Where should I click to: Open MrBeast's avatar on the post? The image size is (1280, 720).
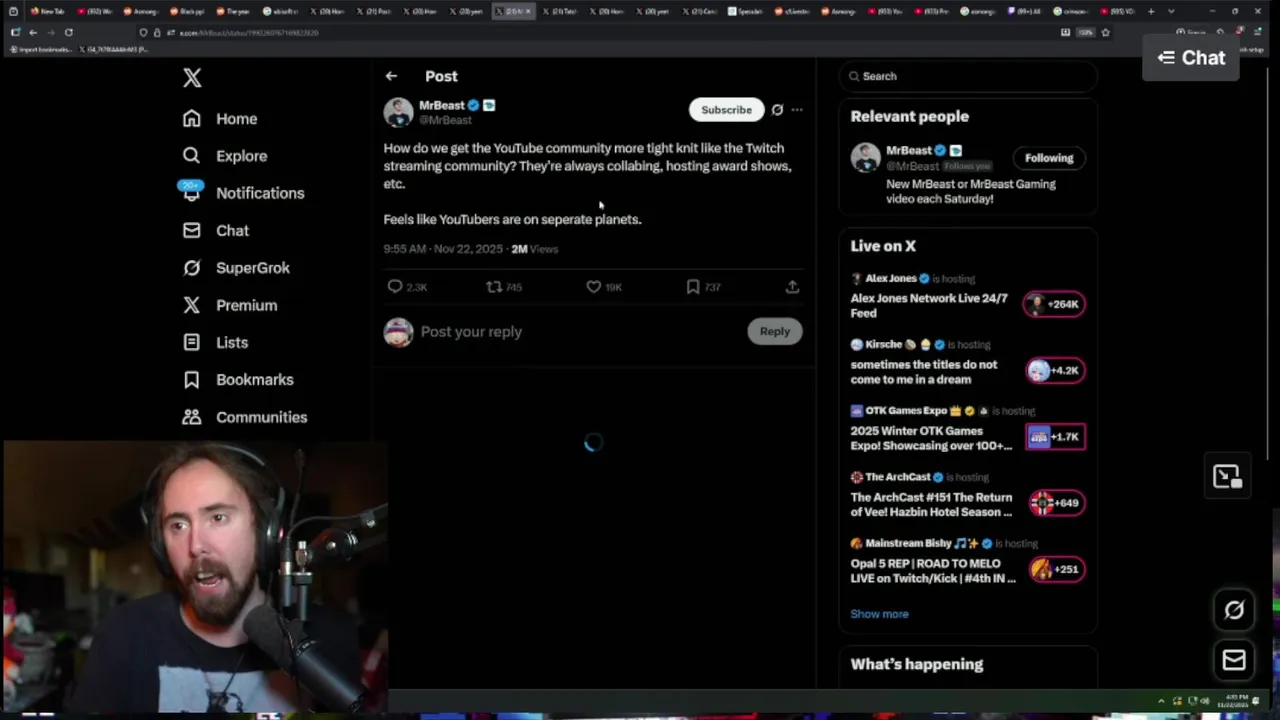coord(398,112)
